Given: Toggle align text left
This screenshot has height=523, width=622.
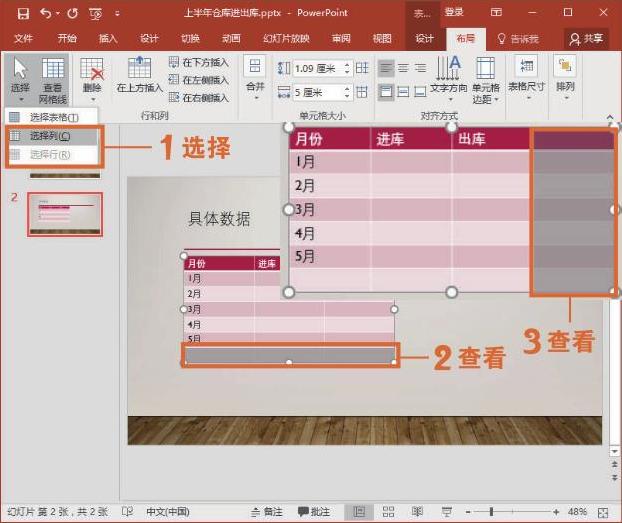Looking at the screenshot, I should pos(386,68).
